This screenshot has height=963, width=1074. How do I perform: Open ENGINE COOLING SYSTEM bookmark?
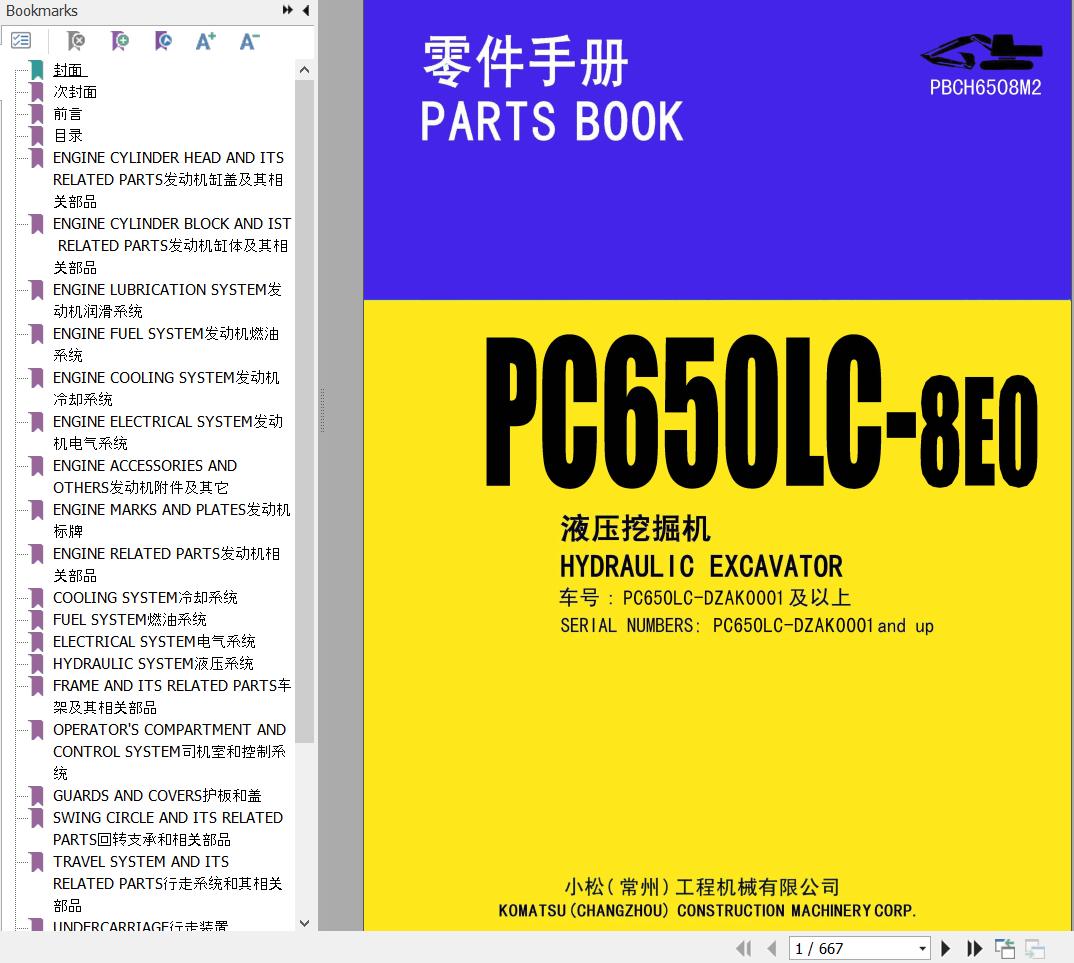(166, 388)
